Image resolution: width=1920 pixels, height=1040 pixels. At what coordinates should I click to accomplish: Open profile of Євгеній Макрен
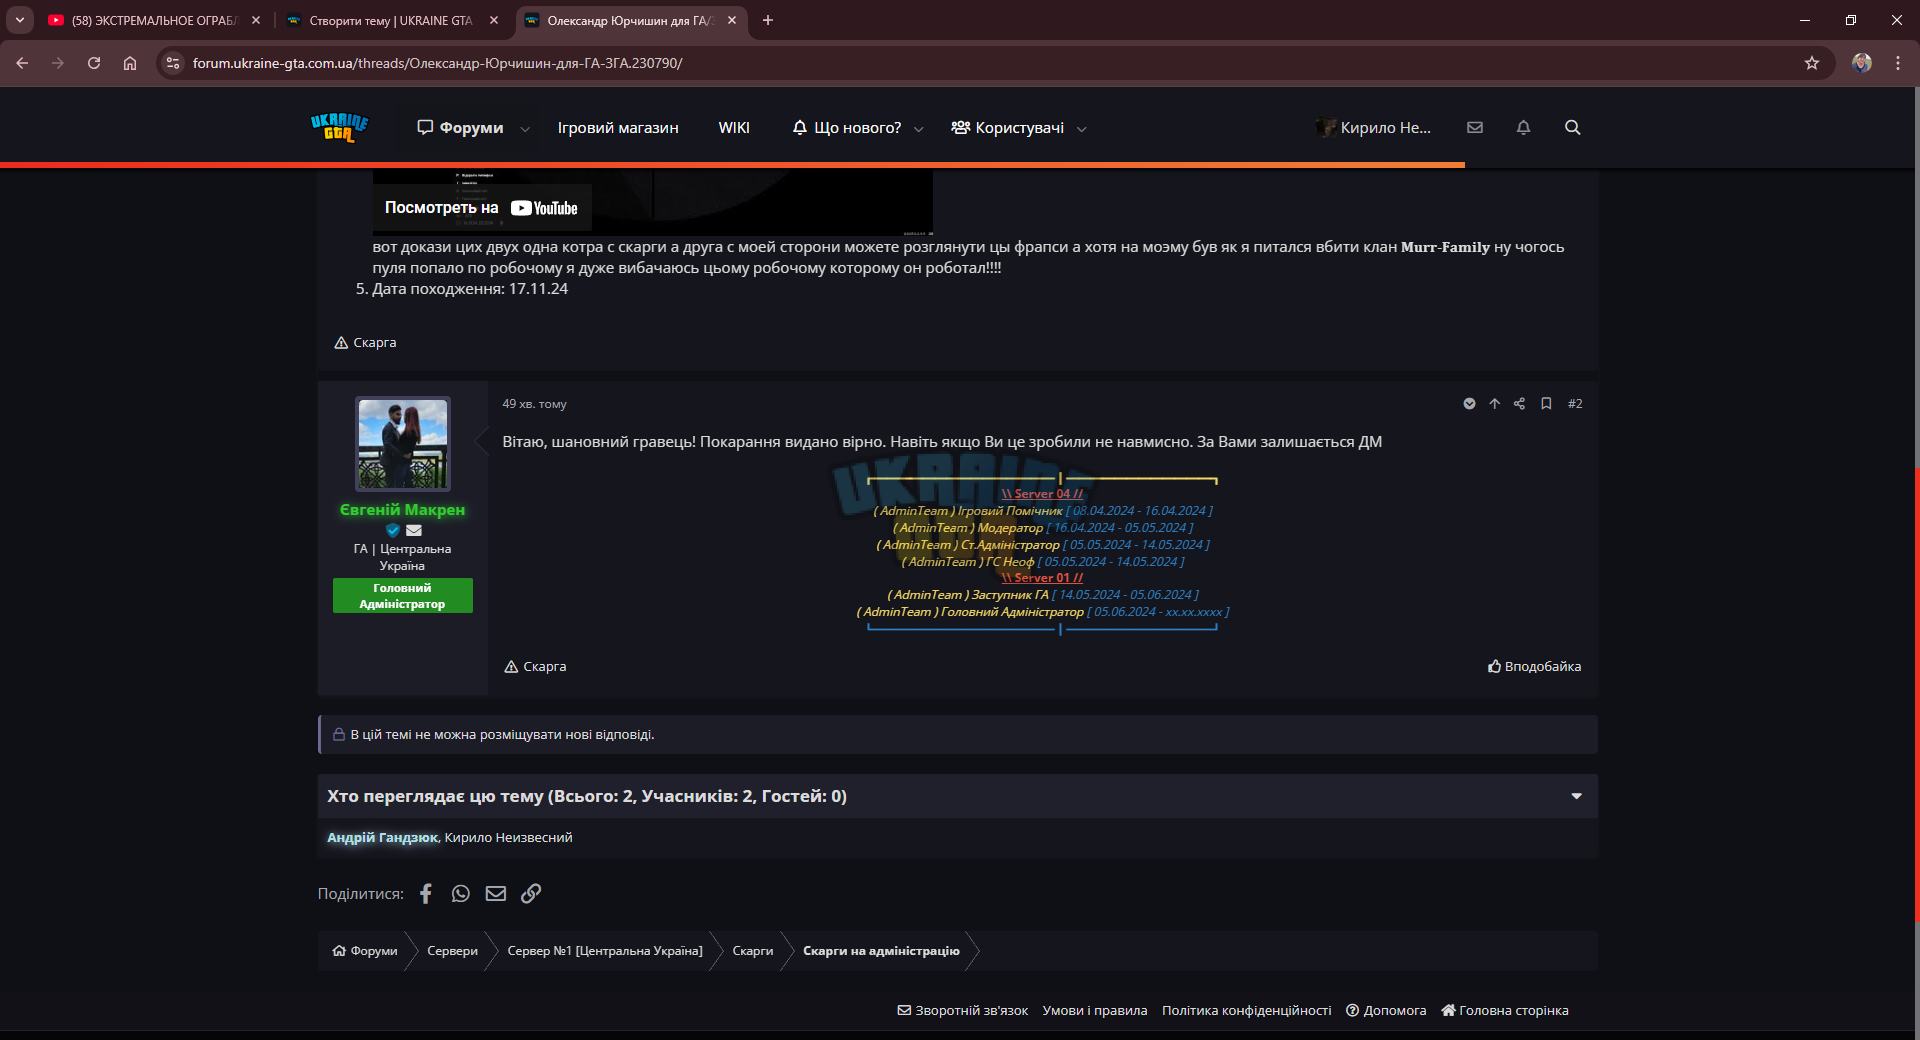(x=402, y=510)
